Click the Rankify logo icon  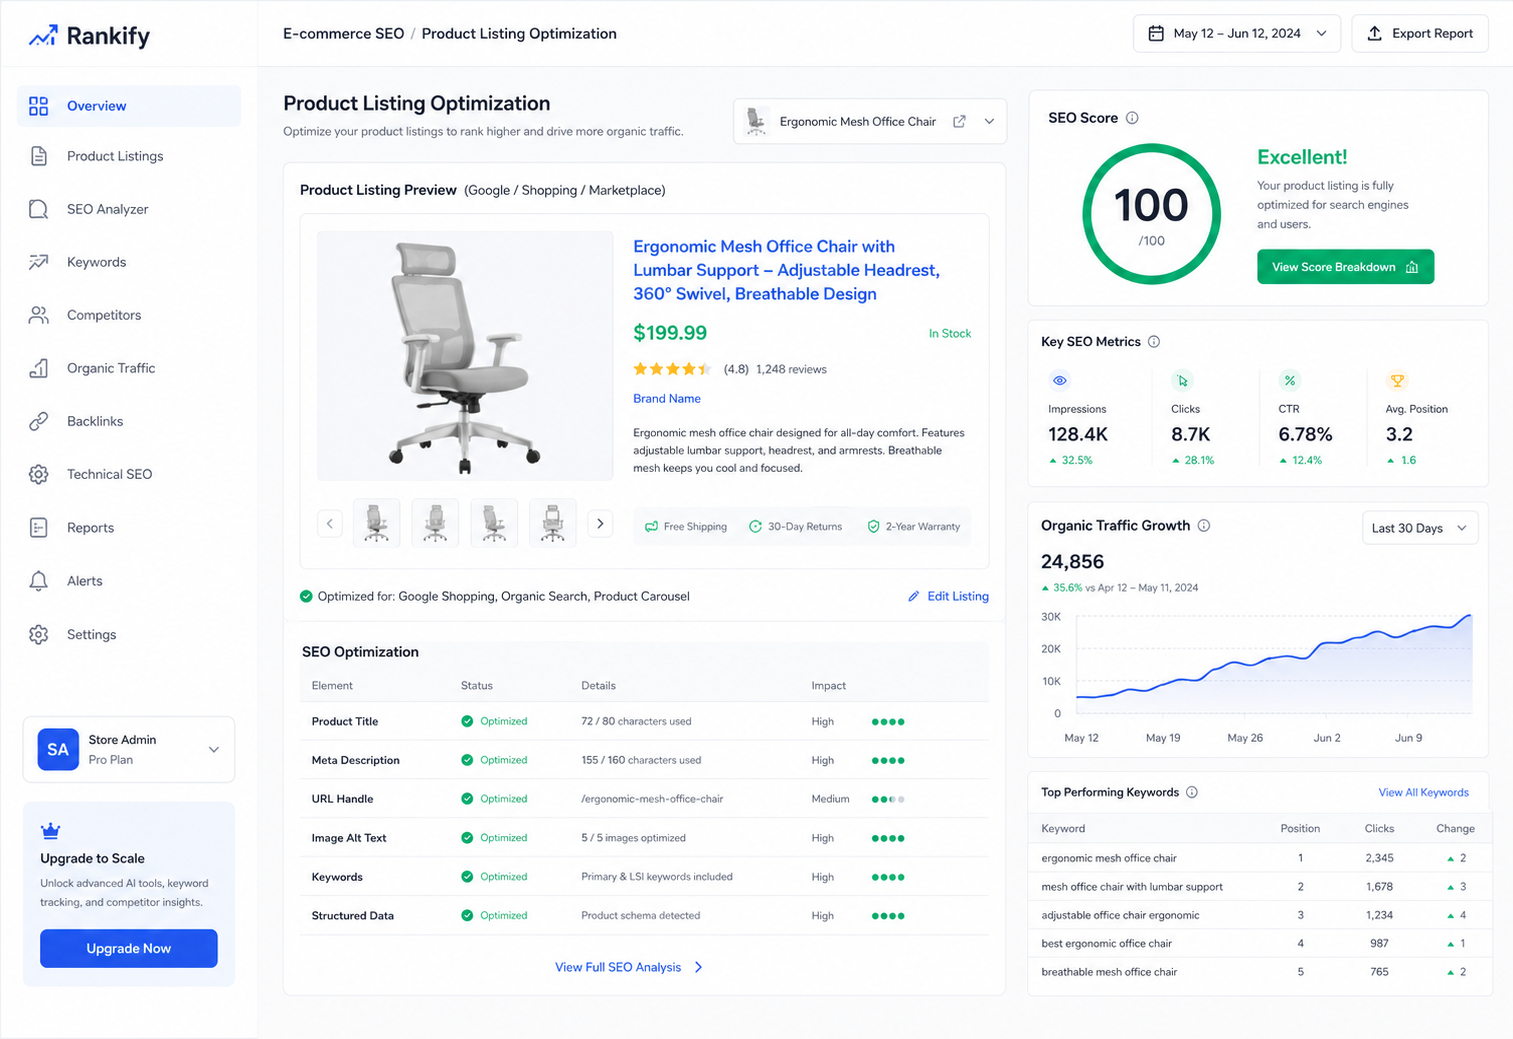pos(42,36)
